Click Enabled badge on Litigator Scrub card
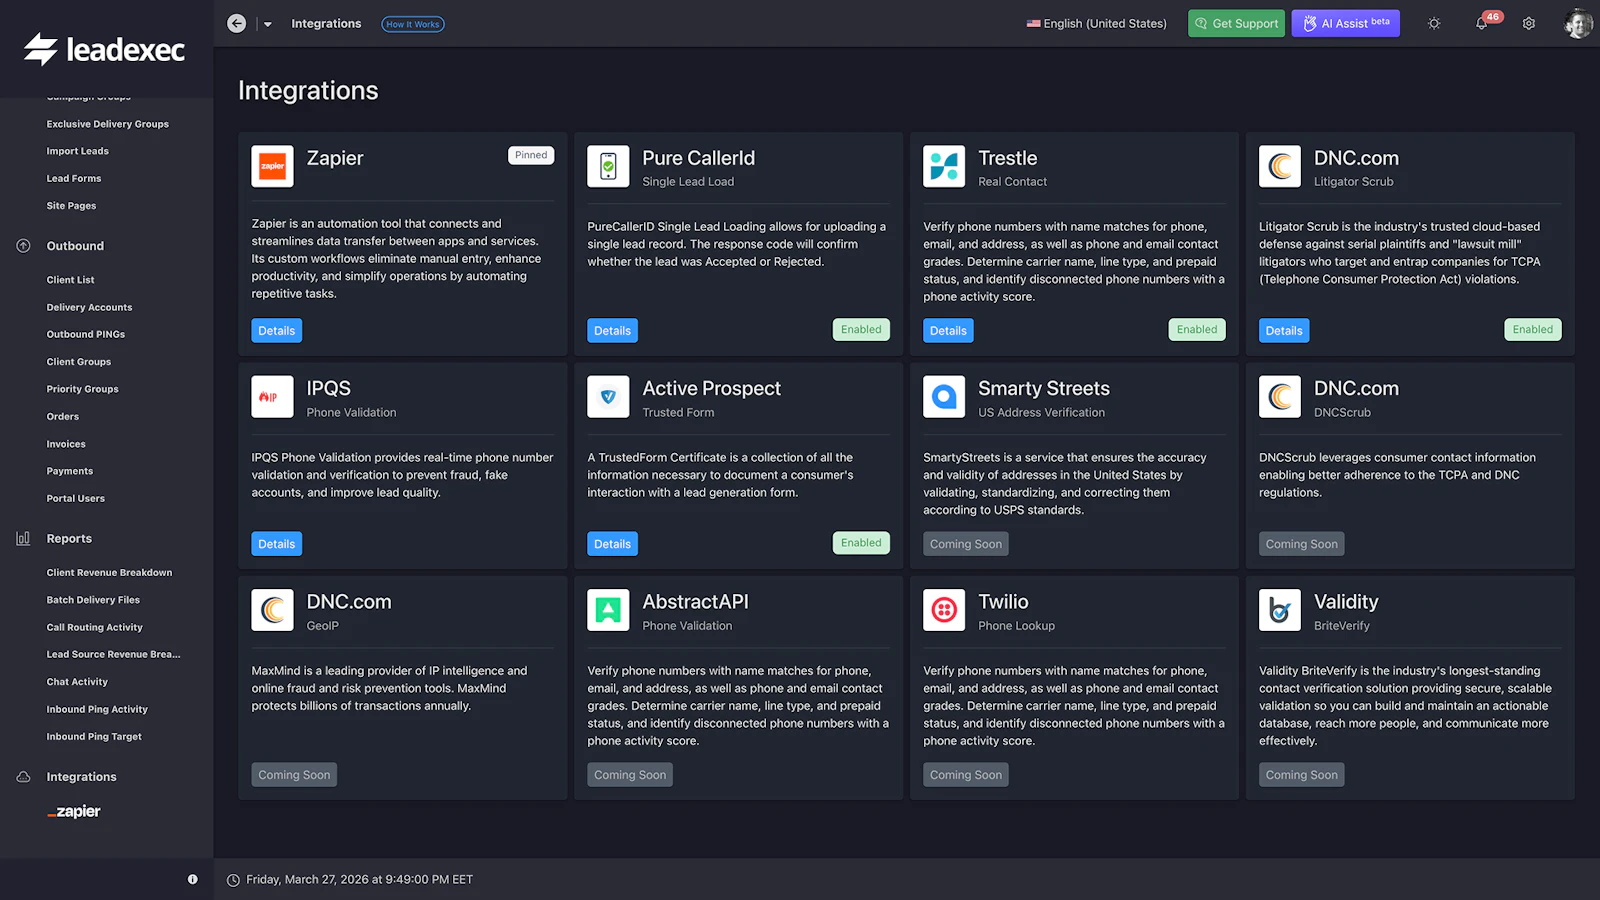Image resolution: width=1600 pixels, height=900 pixels. (x=1533, y=330)
